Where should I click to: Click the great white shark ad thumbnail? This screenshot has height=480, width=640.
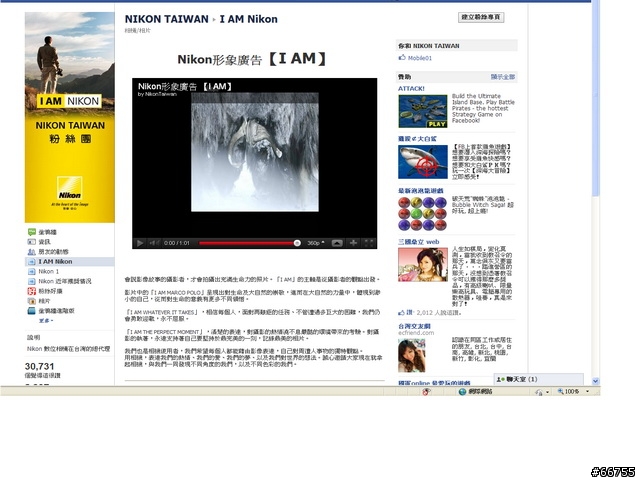tap(423, 162)
